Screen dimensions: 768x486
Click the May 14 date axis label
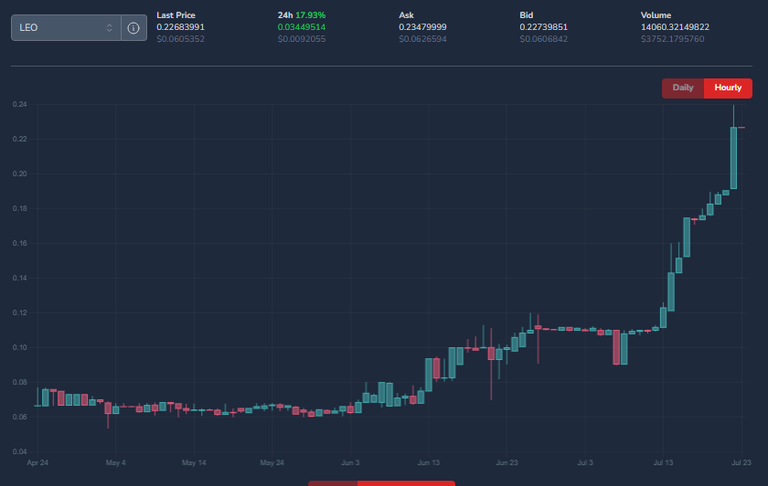click(194, 462)
